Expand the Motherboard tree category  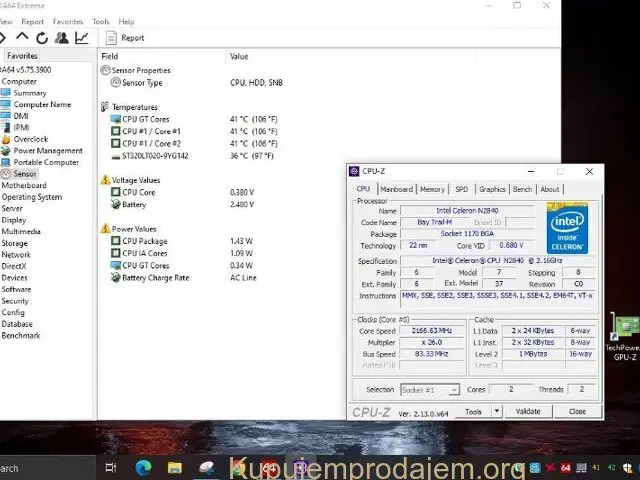point(24,185)
